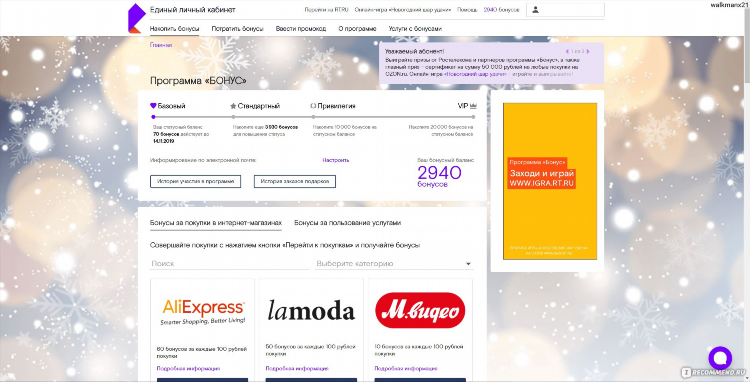Select Бонусы за покупки в интернет-магазинах tab

(216, 223)
